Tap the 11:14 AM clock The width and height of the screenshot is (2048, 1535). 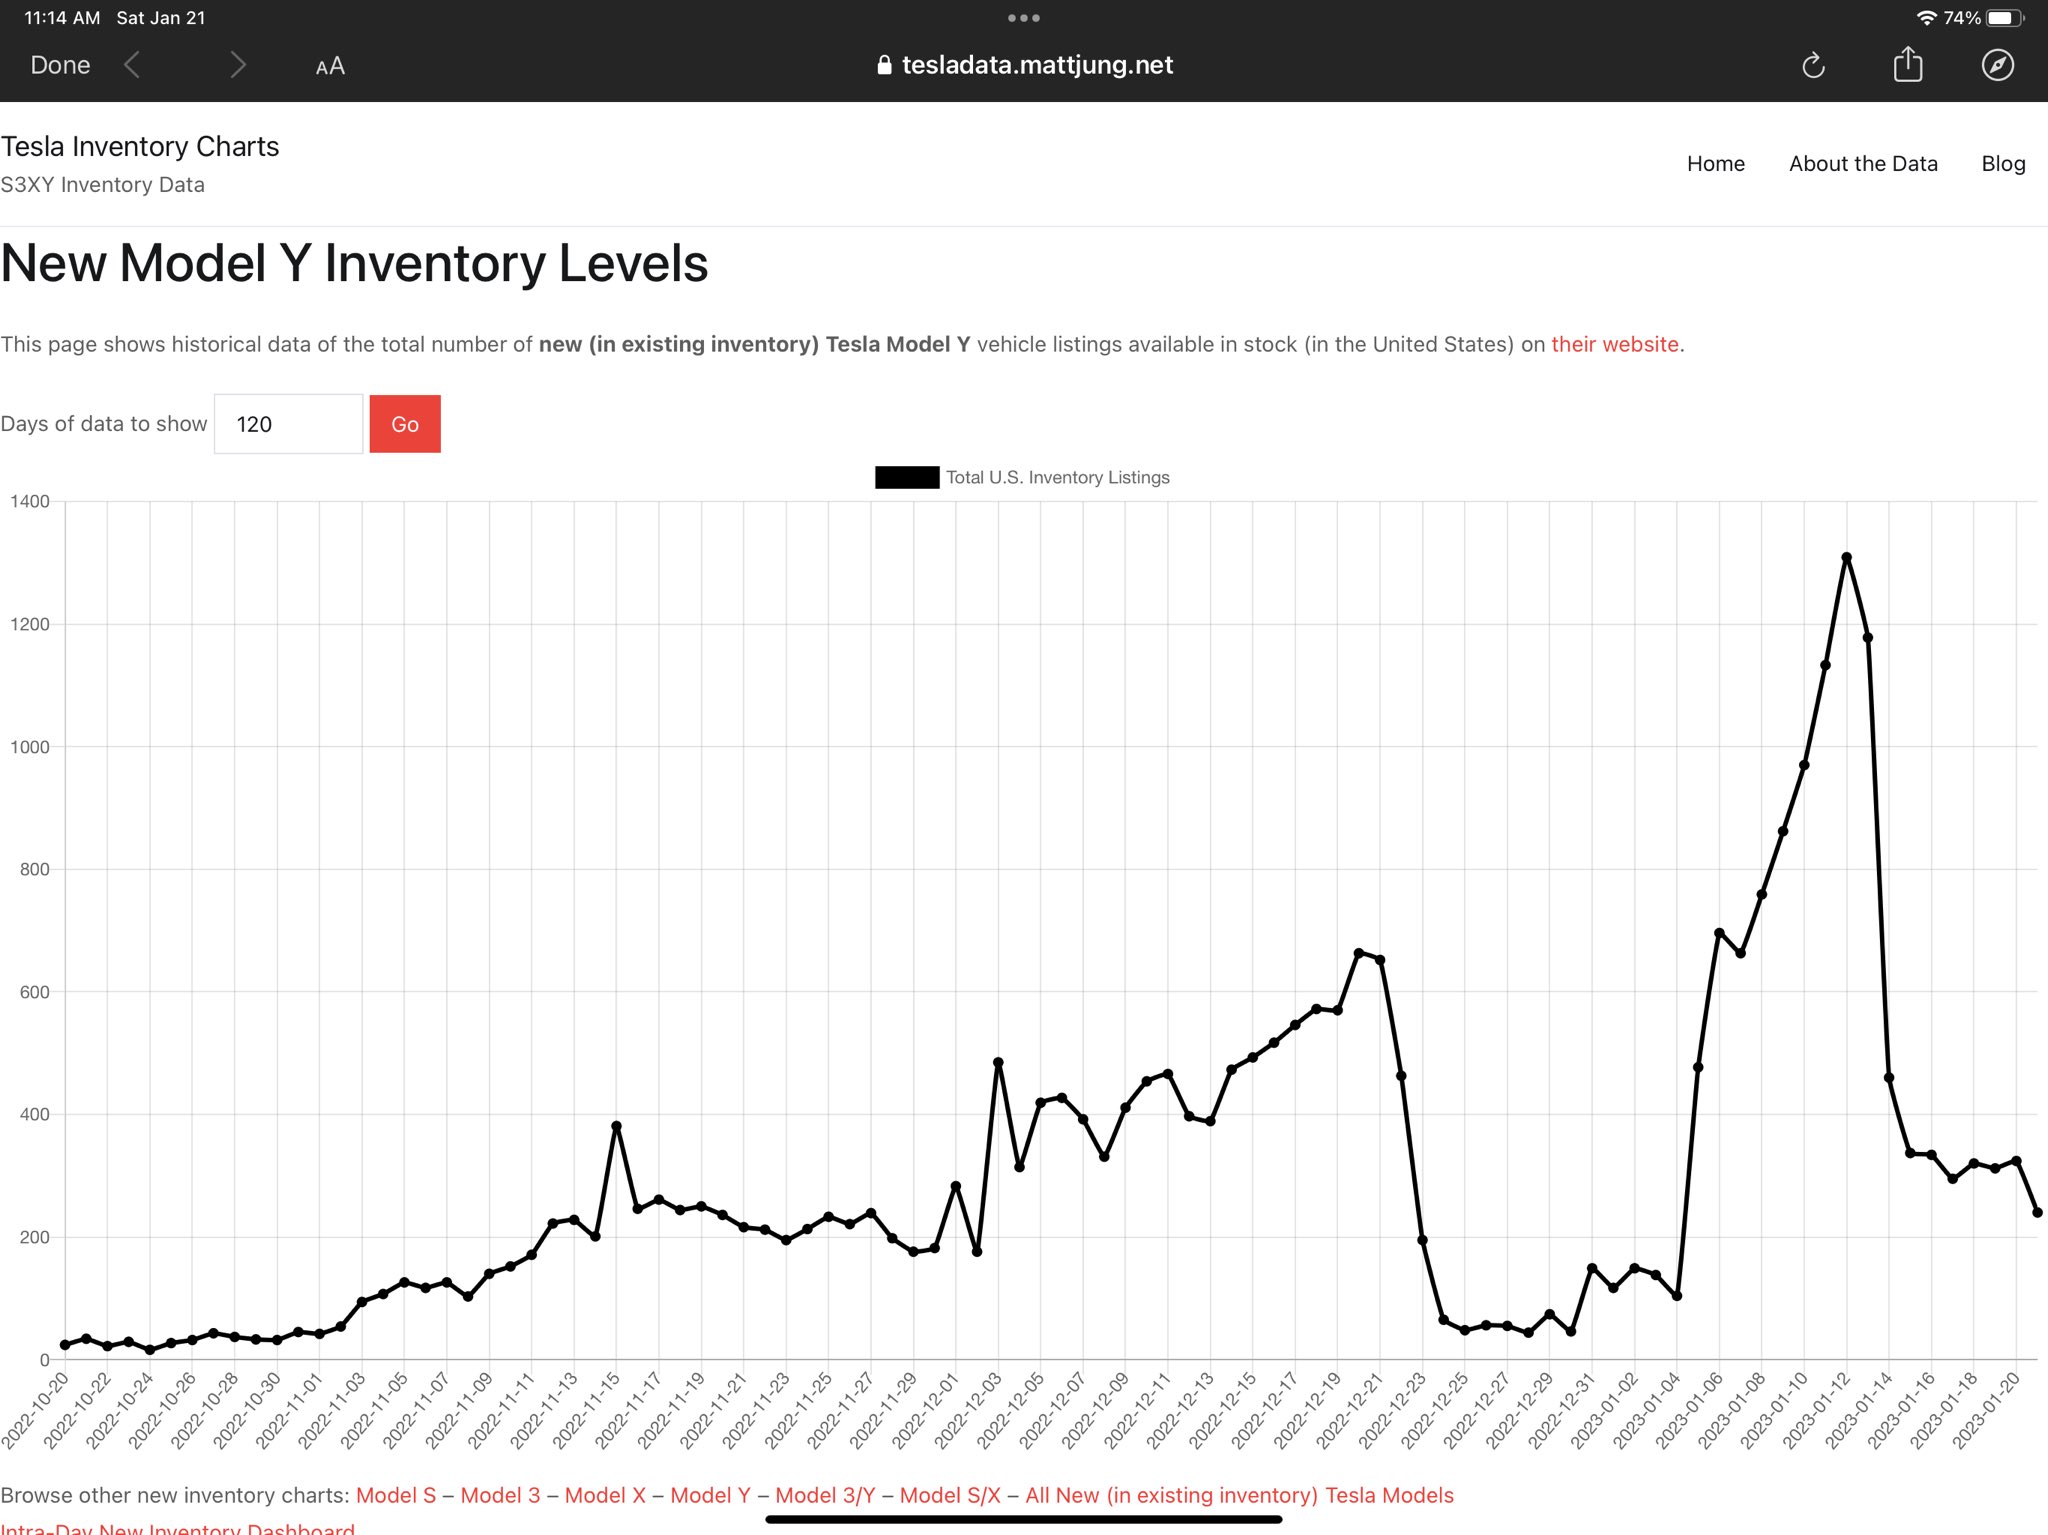(x=62, y=18)
